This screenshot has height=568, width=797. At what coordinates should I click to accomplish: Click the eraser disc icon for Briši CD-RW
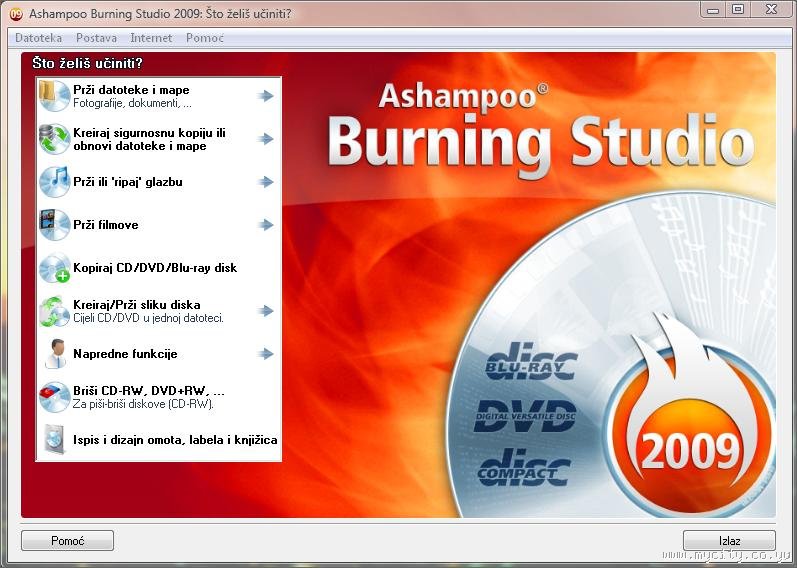54,397
